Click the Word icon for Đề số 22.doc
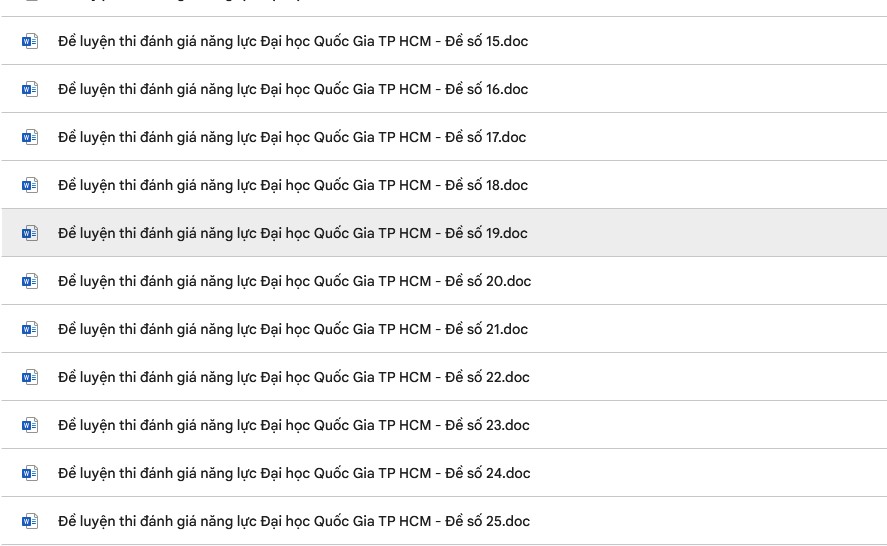The height and width of the screenshot is (546, 887). coord(30,377)
